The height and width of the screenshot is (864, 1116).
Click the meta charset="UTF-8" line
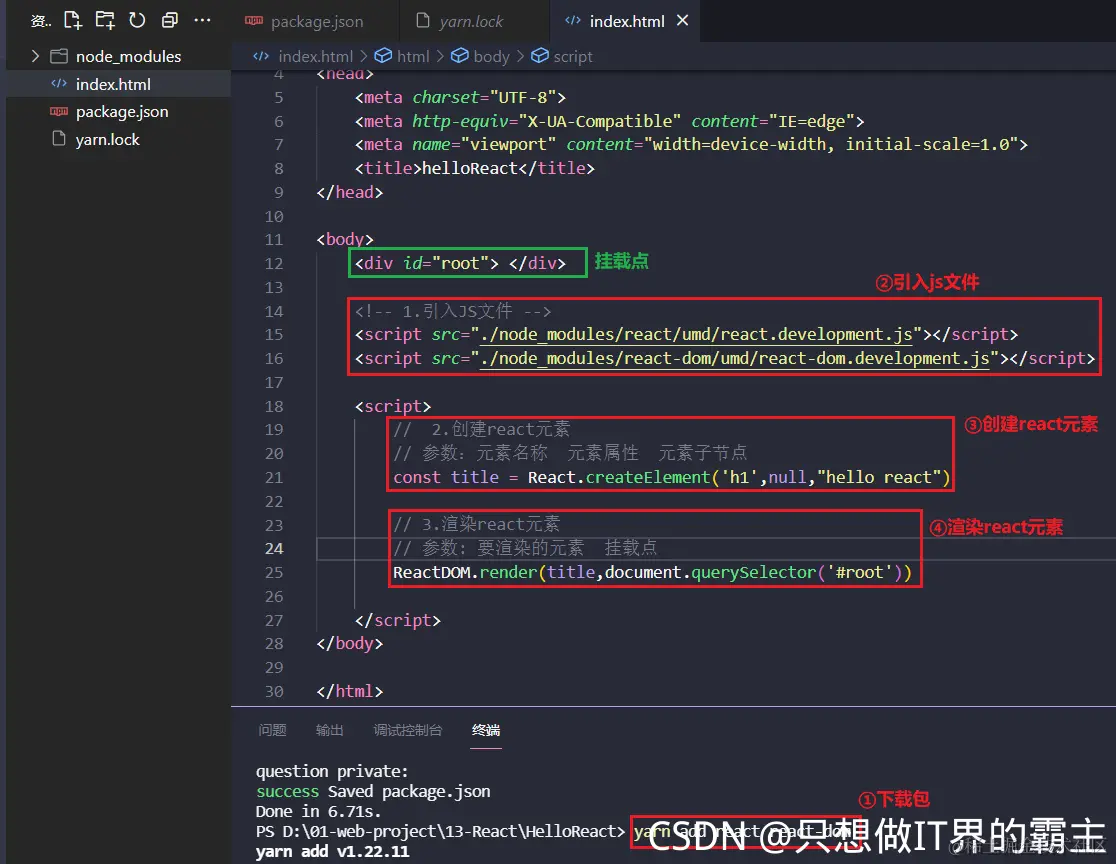[460, 98]
